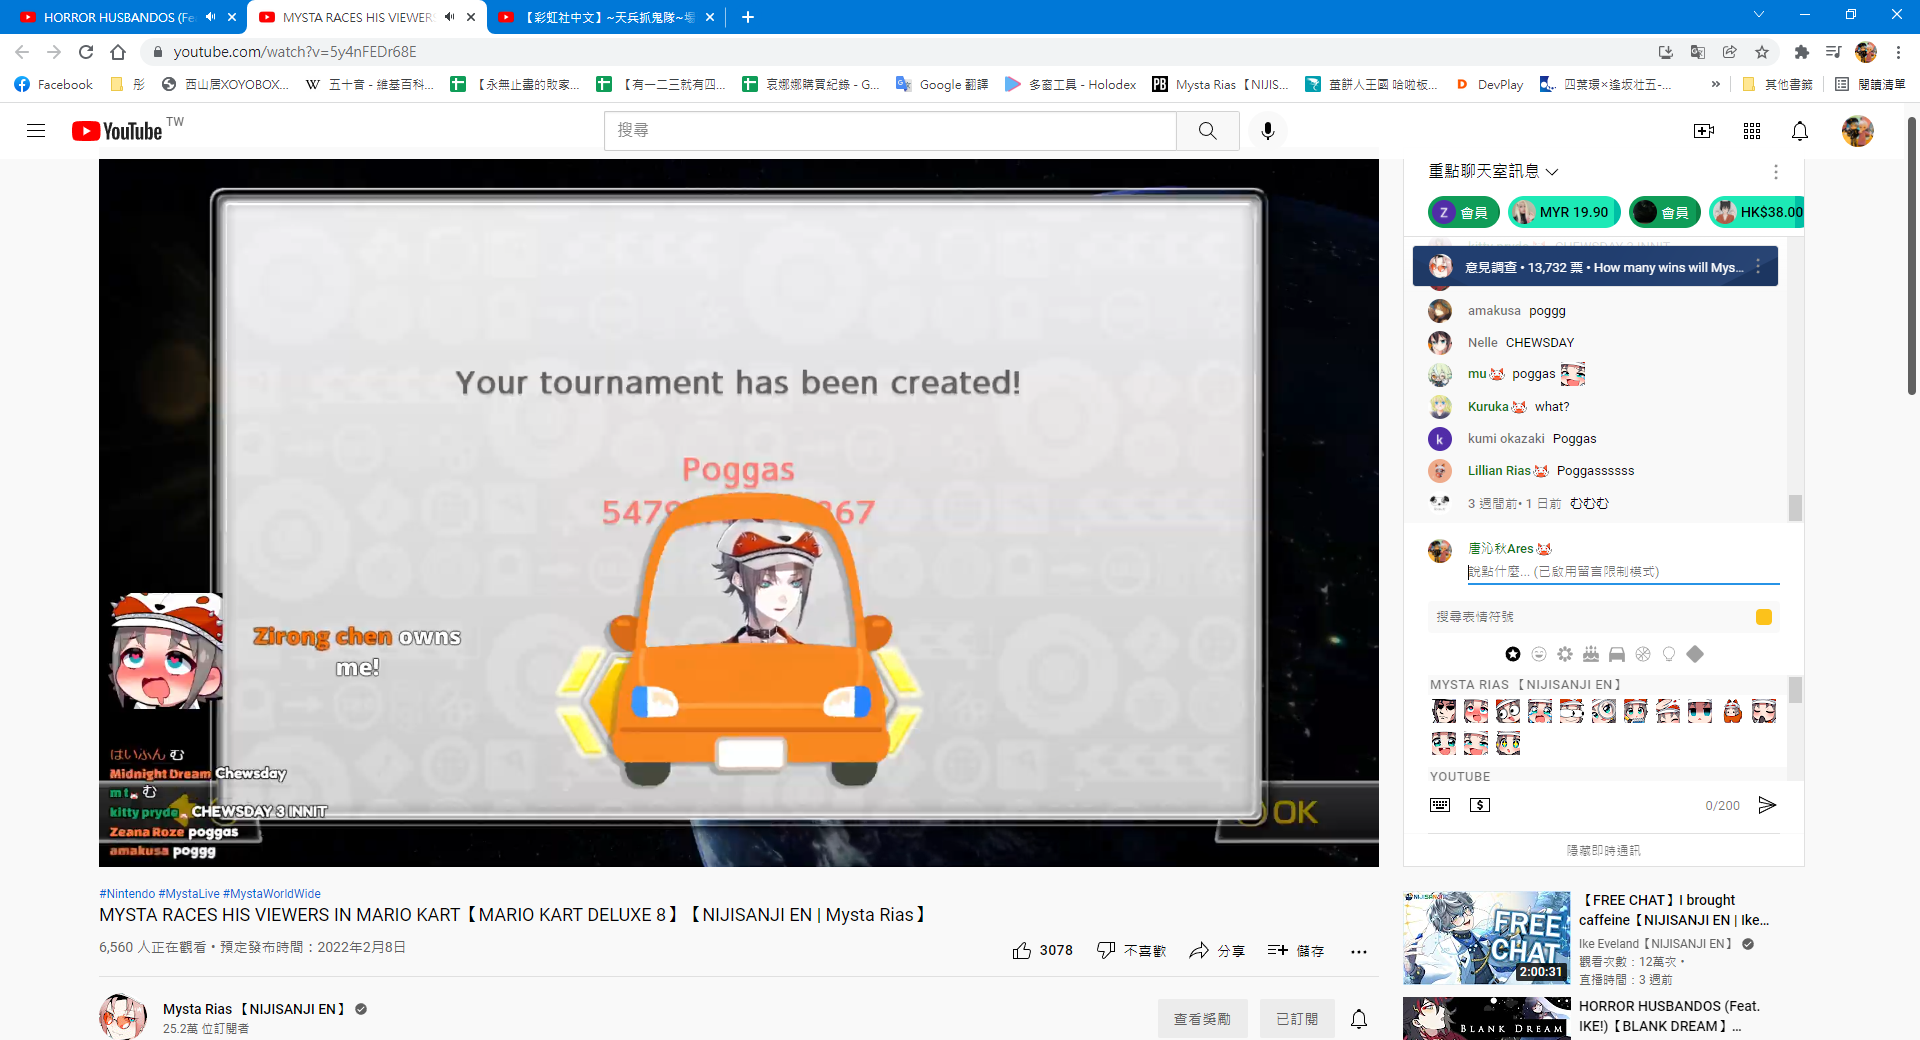Open the 閱讀清單 reading list
This screenshot has width=1920, height=1040.
(1870, 85)
